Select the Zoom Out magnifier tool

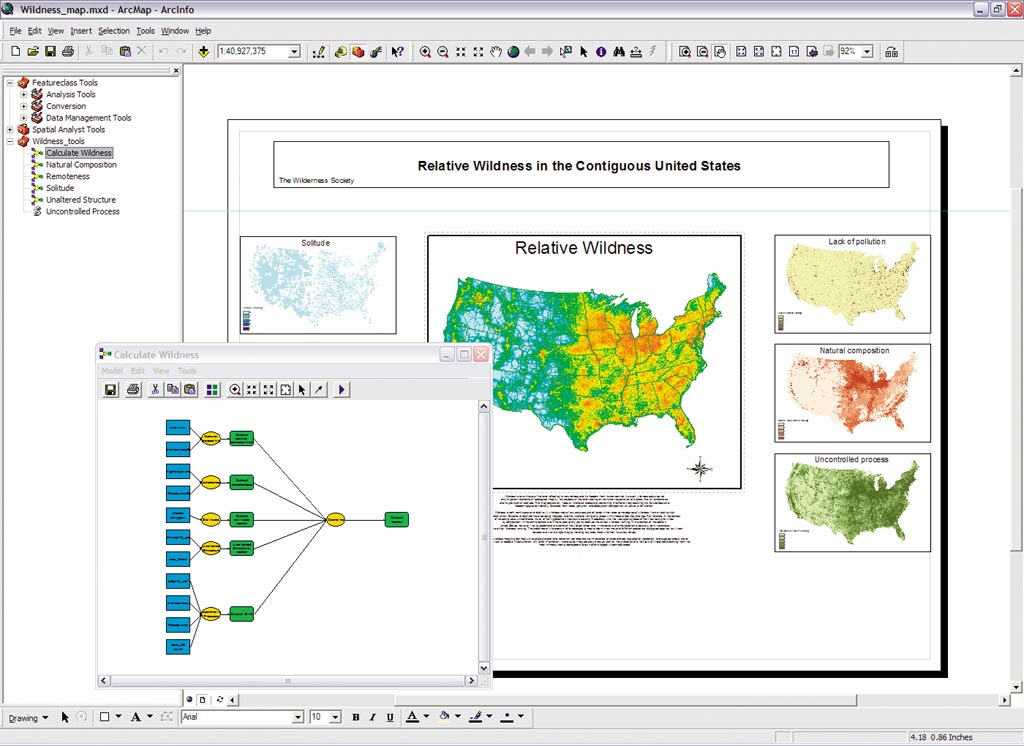[443, 52]
